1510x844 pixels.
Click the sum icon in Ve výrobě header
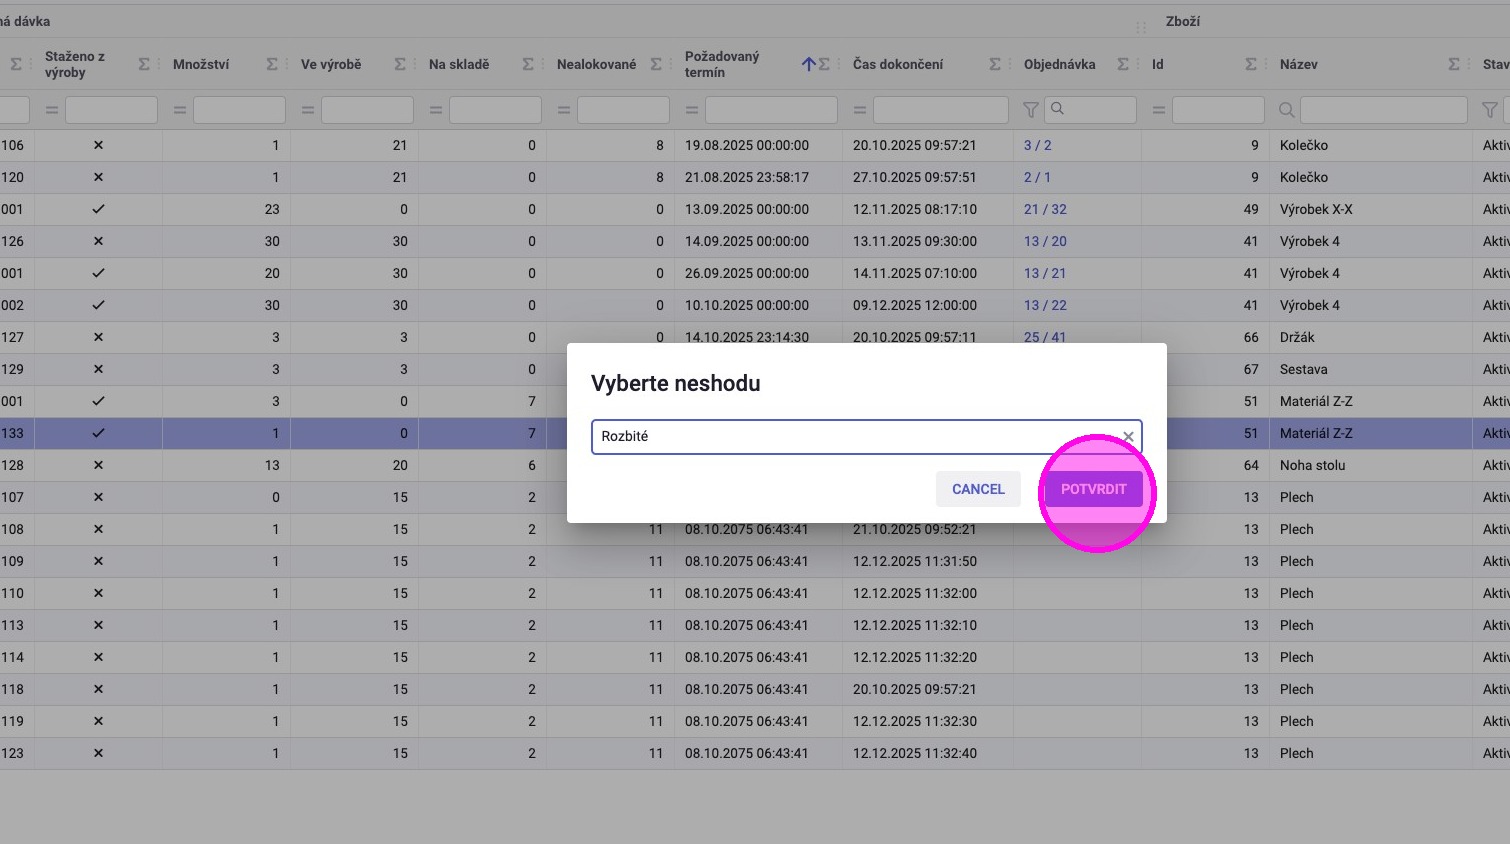click(x=400, y=64)
